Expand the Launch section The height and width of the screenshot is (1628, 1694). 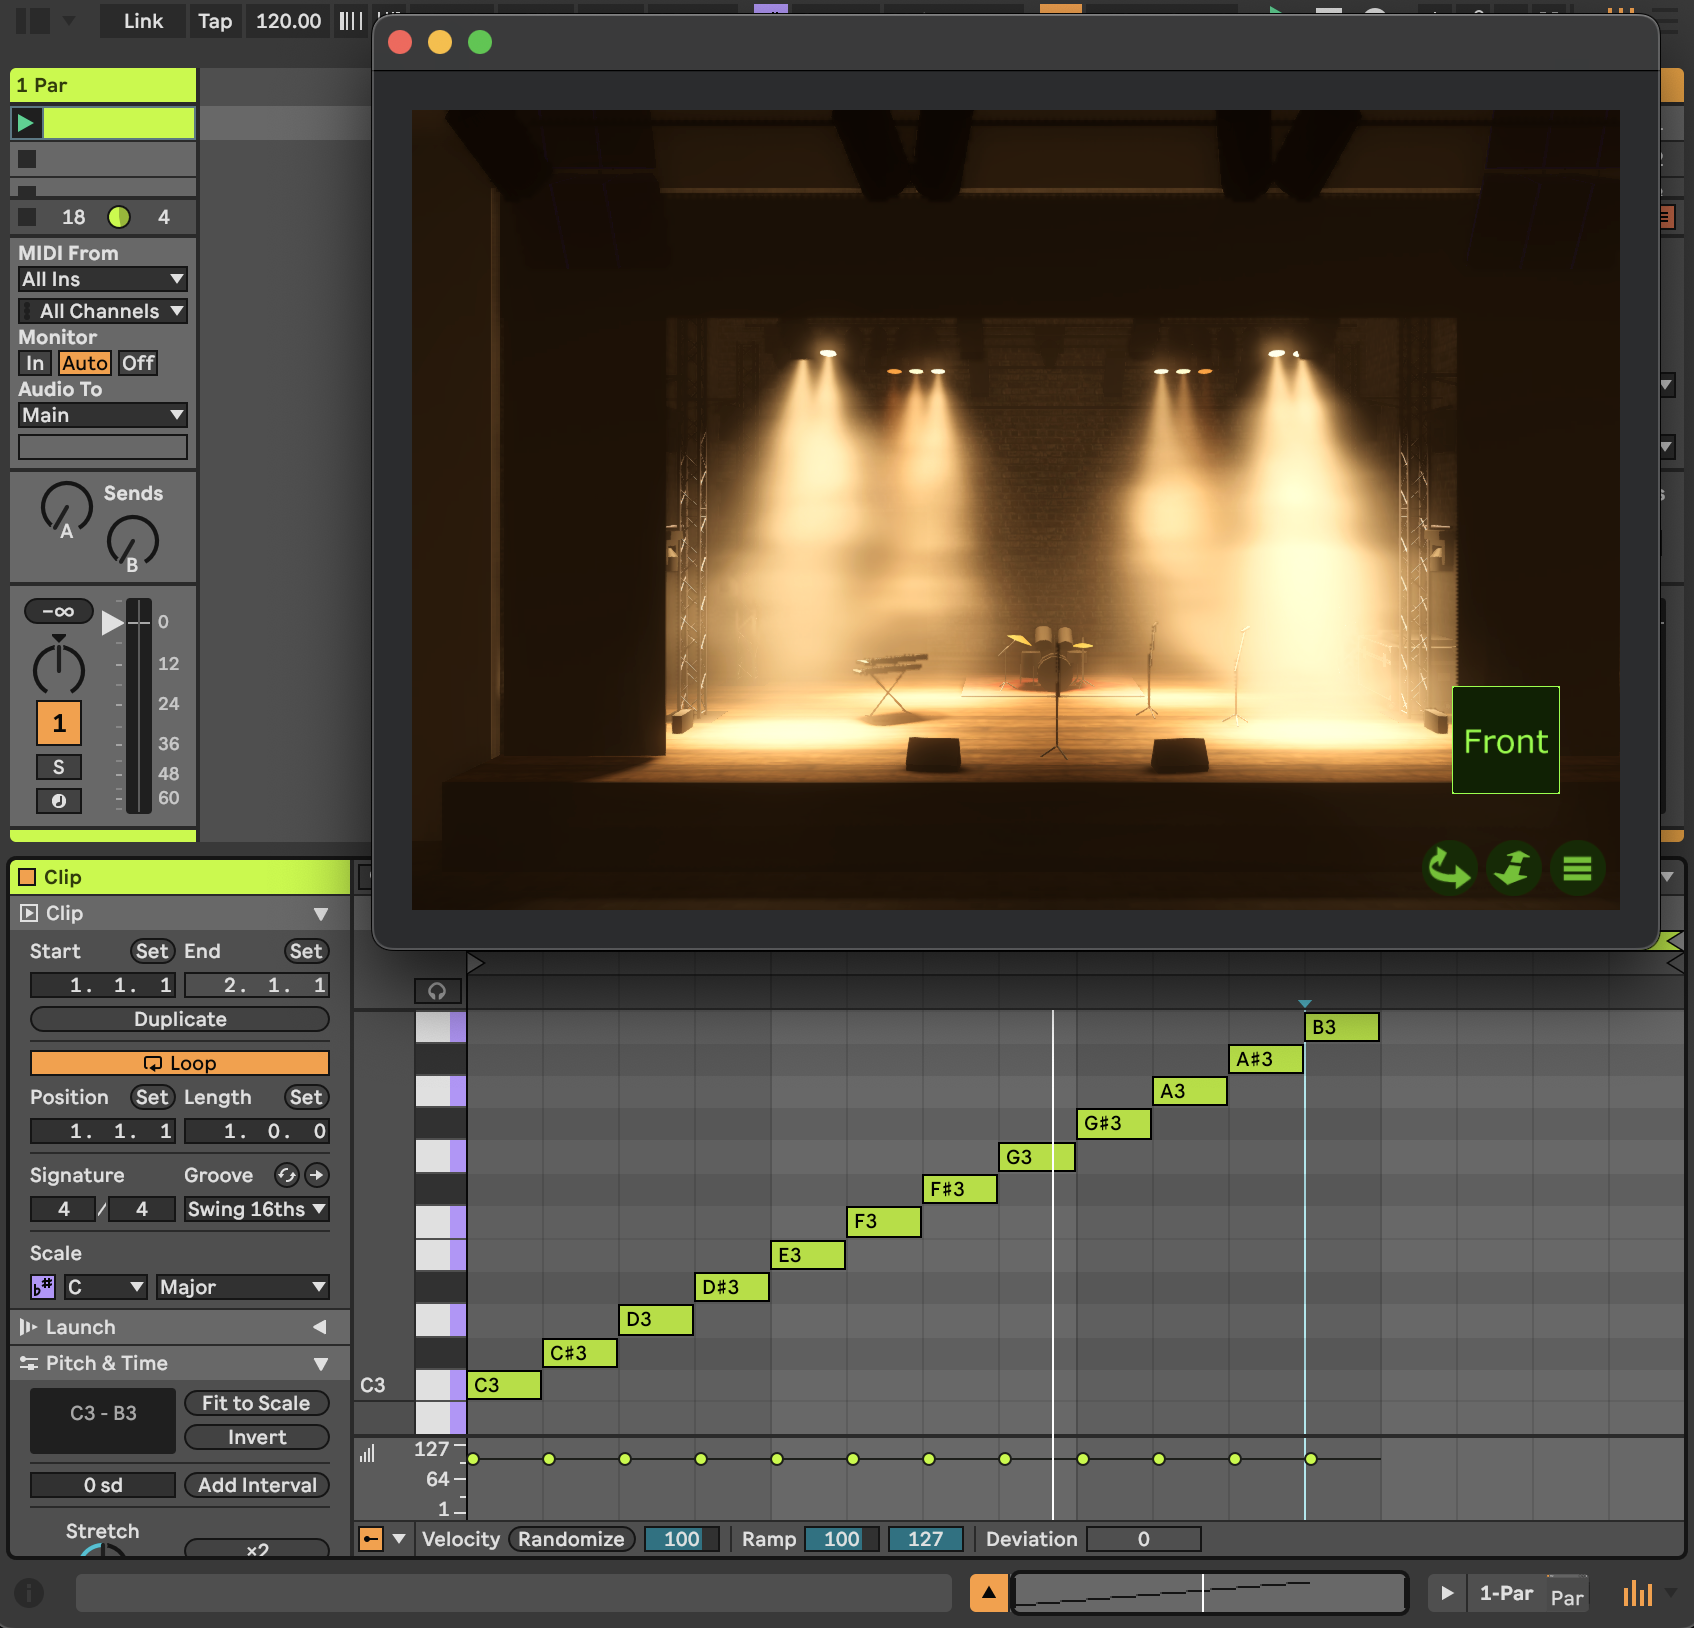pos(320,1327)
